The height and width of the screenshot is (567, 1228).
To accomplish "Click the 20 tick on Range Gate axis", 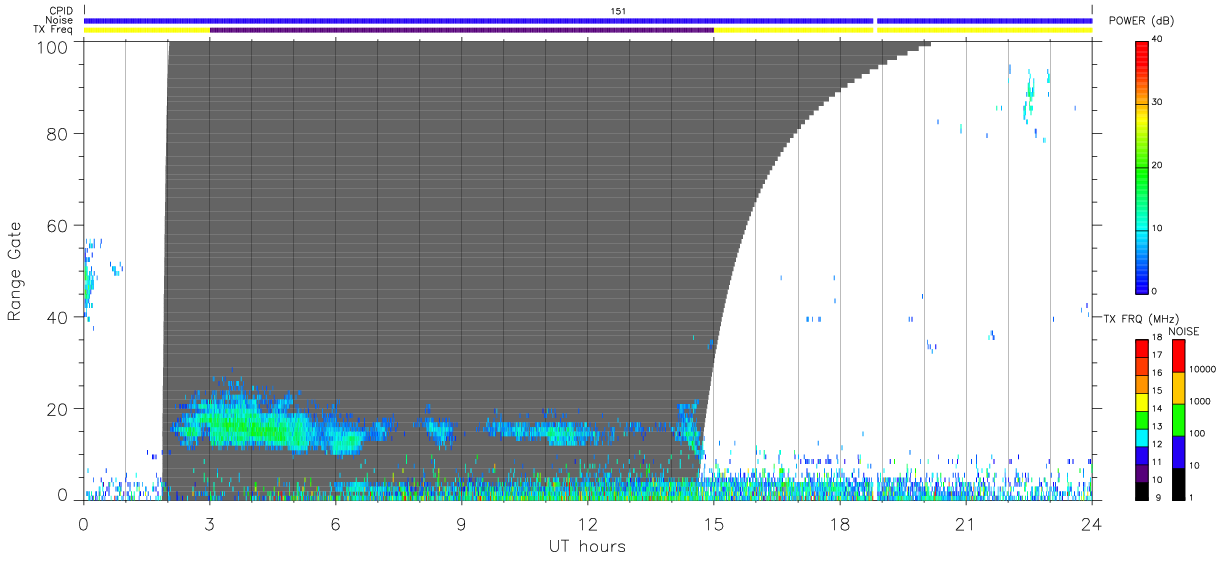I will coord(58,409).
